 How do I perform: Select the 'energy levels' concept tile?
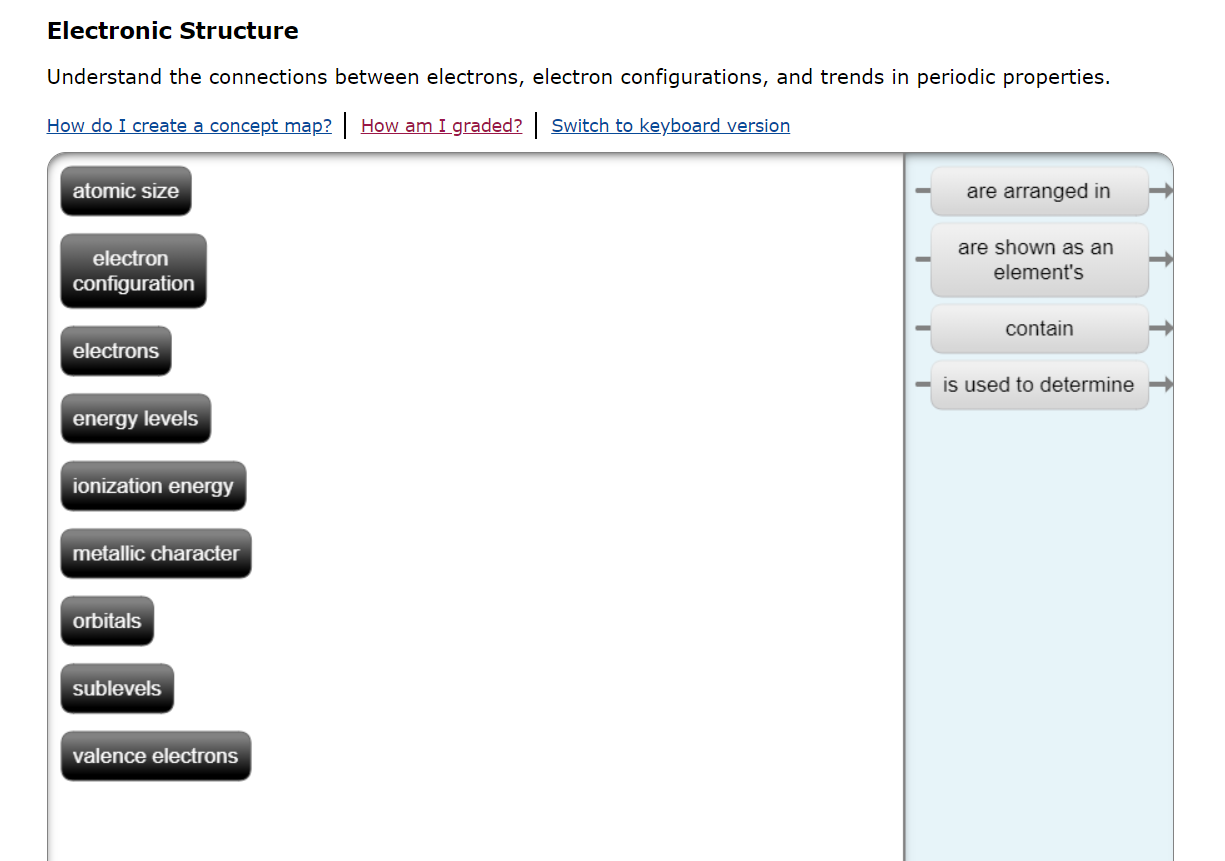click(x=135, y=418)
